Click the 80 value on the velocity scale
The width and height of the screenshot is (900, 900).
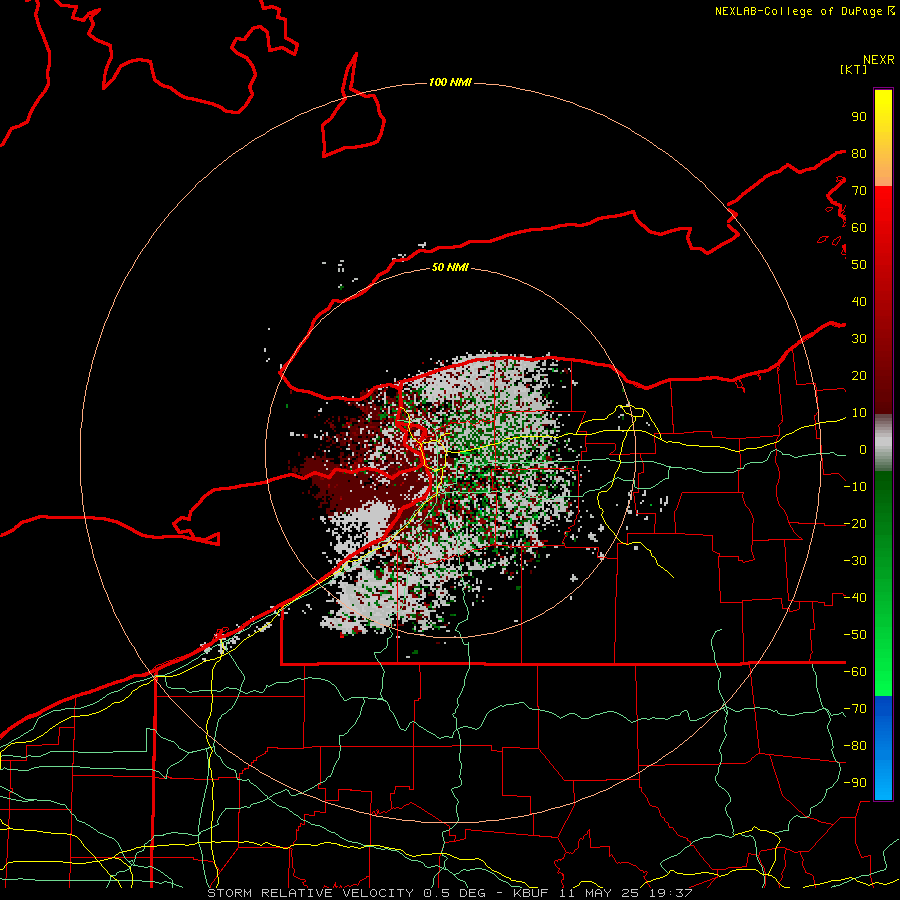(859, 153)
